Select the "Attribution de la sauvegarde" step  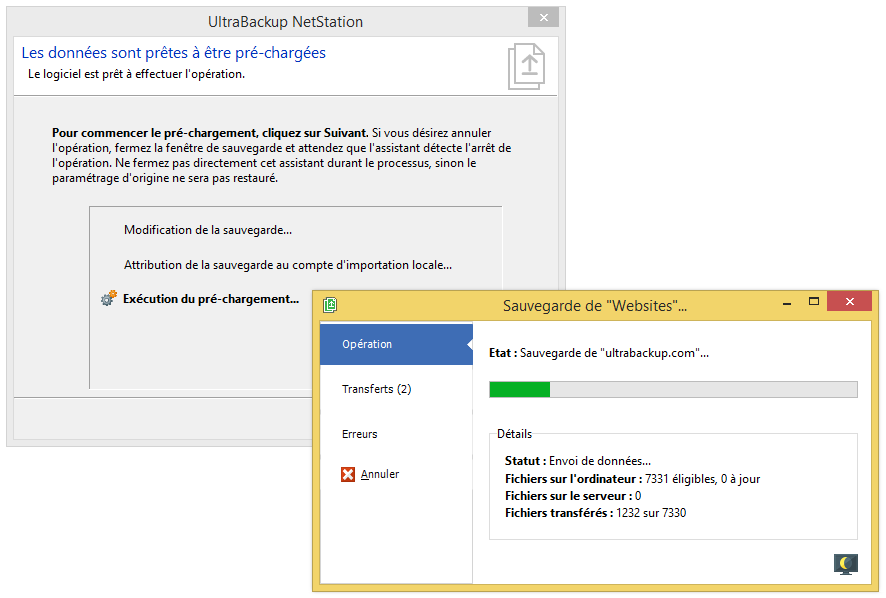point(288,265)
